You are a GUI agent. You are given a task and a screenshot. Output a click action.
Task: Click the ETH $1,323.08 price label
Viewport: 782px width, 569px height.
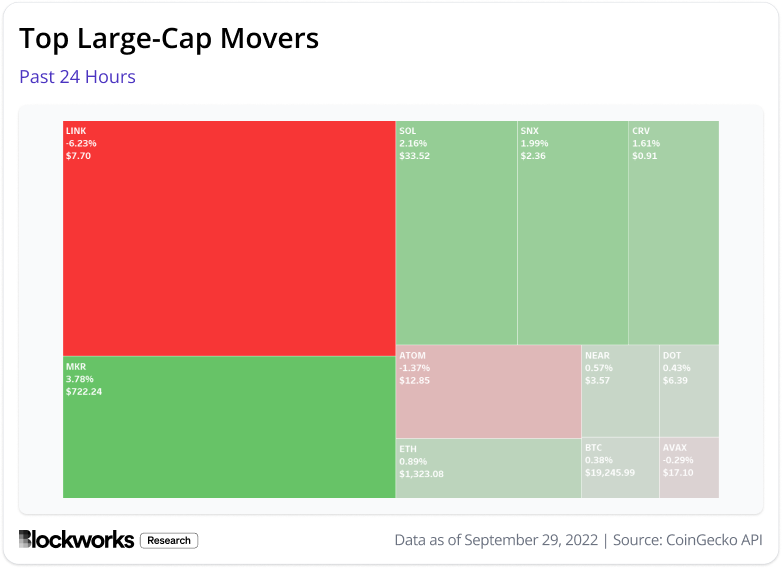pos(421,473)
